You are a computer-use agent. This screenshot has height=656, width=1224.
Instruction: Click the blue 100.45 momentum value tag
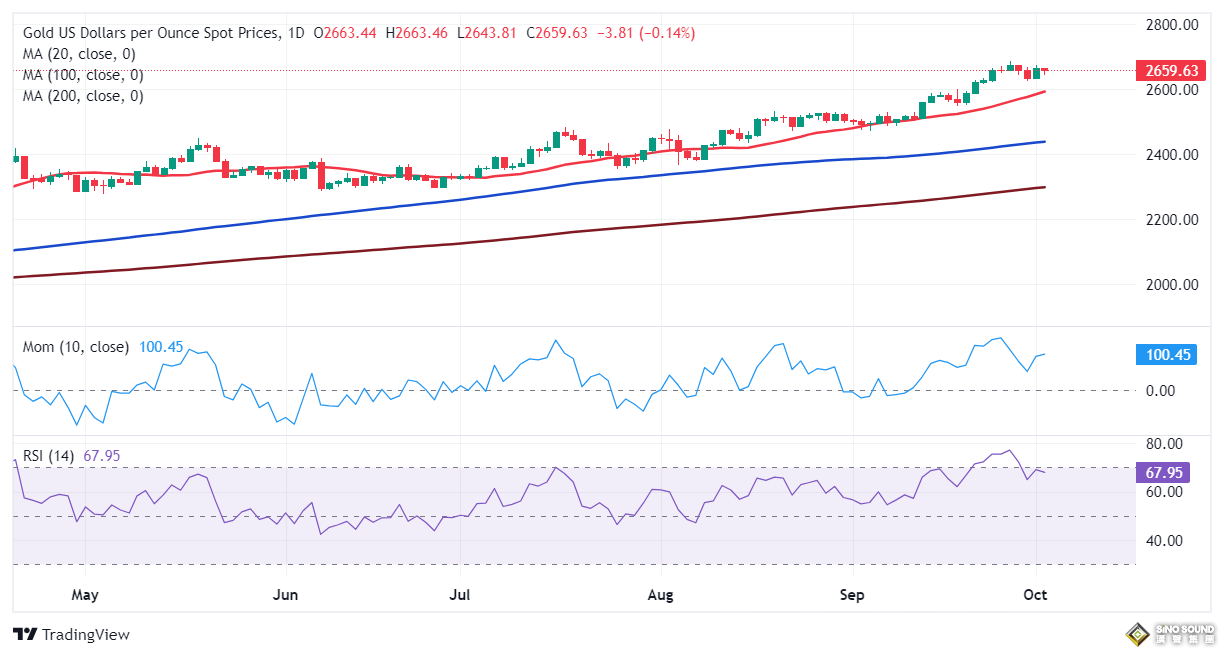click(x=1166, y=355)
